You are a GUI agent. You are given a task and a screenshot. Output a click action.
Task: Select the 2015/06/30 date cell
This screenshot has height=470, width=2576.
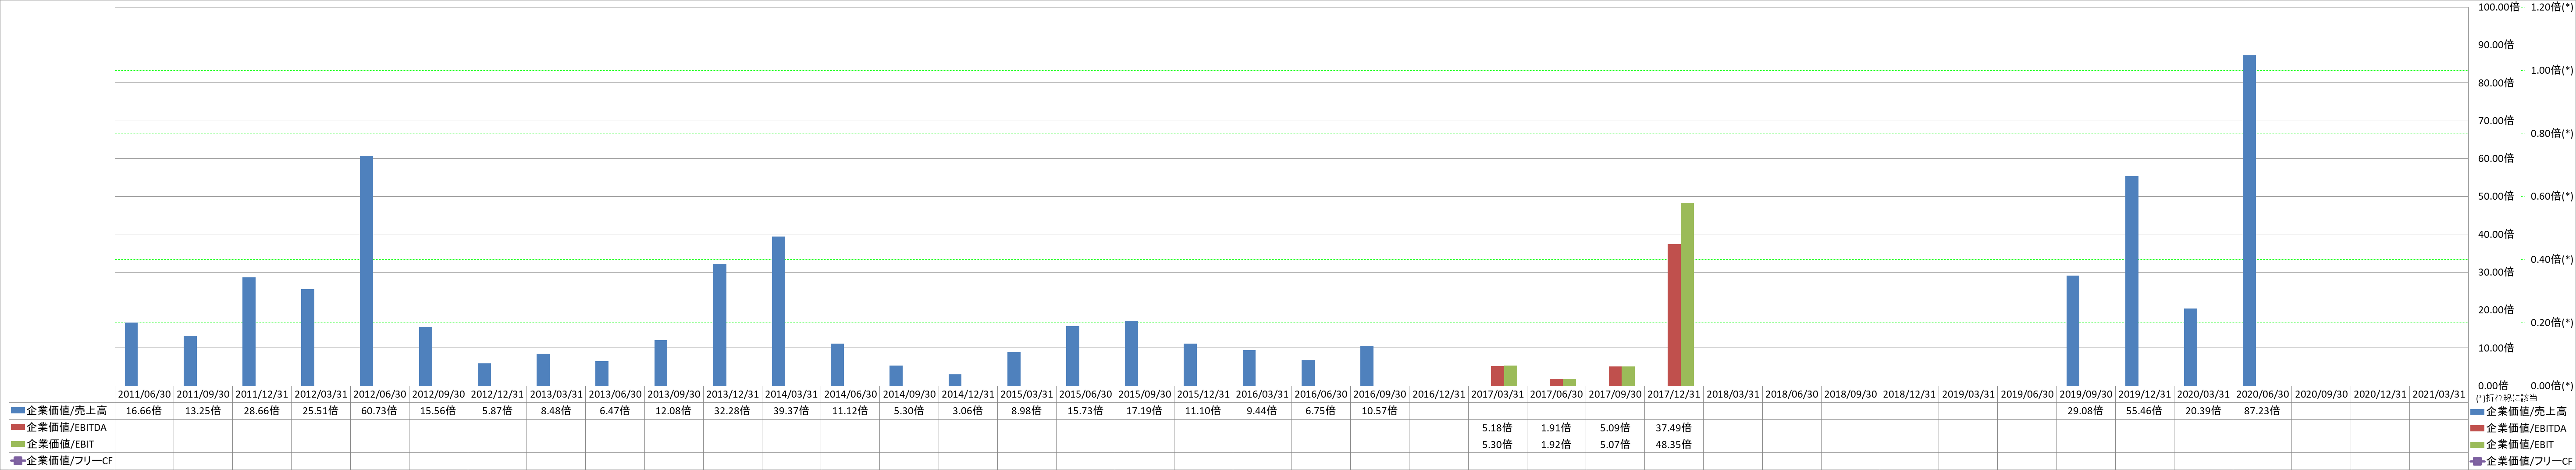pyautogui.click(x=1086, y=394)
